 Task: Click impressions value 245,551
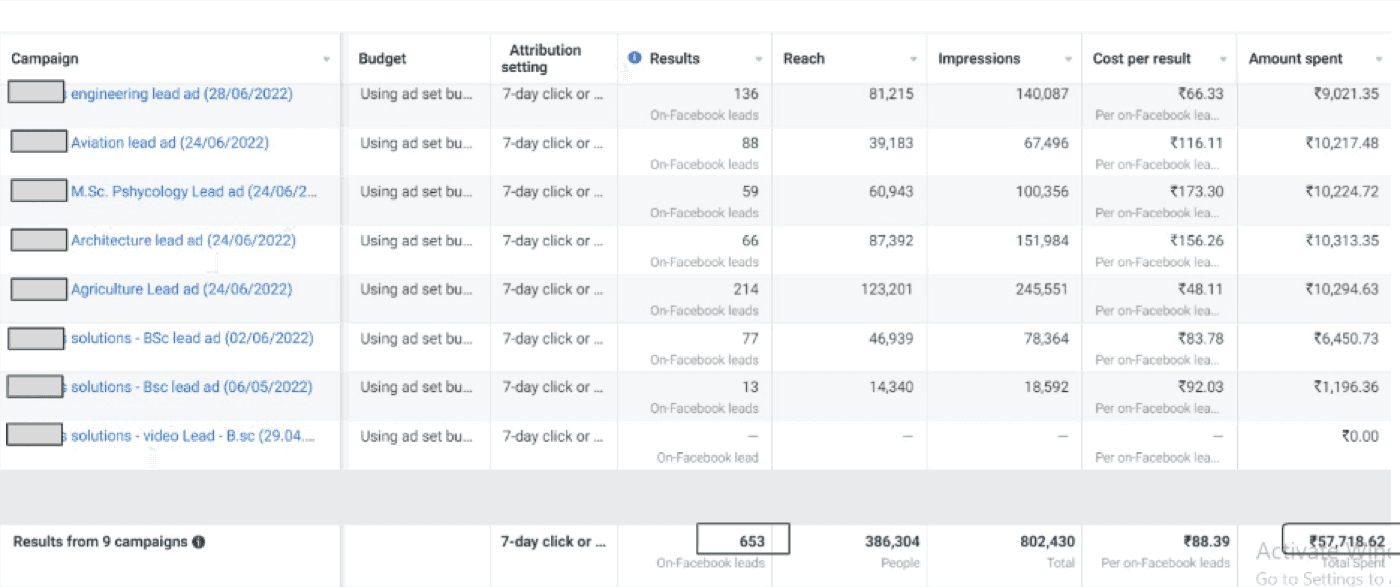[x=1040, y=290]
